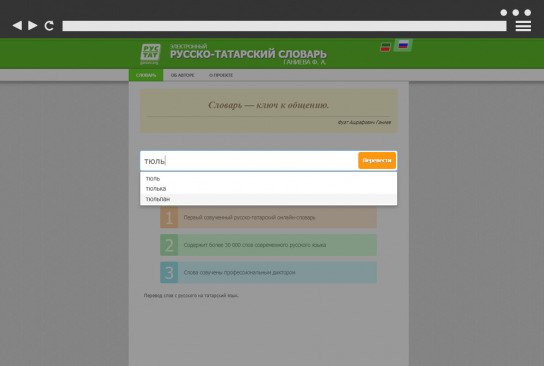Screen dimensions: 544x366
Task: Click the Русско-татарский словарь title
Action: click(248, 54)
